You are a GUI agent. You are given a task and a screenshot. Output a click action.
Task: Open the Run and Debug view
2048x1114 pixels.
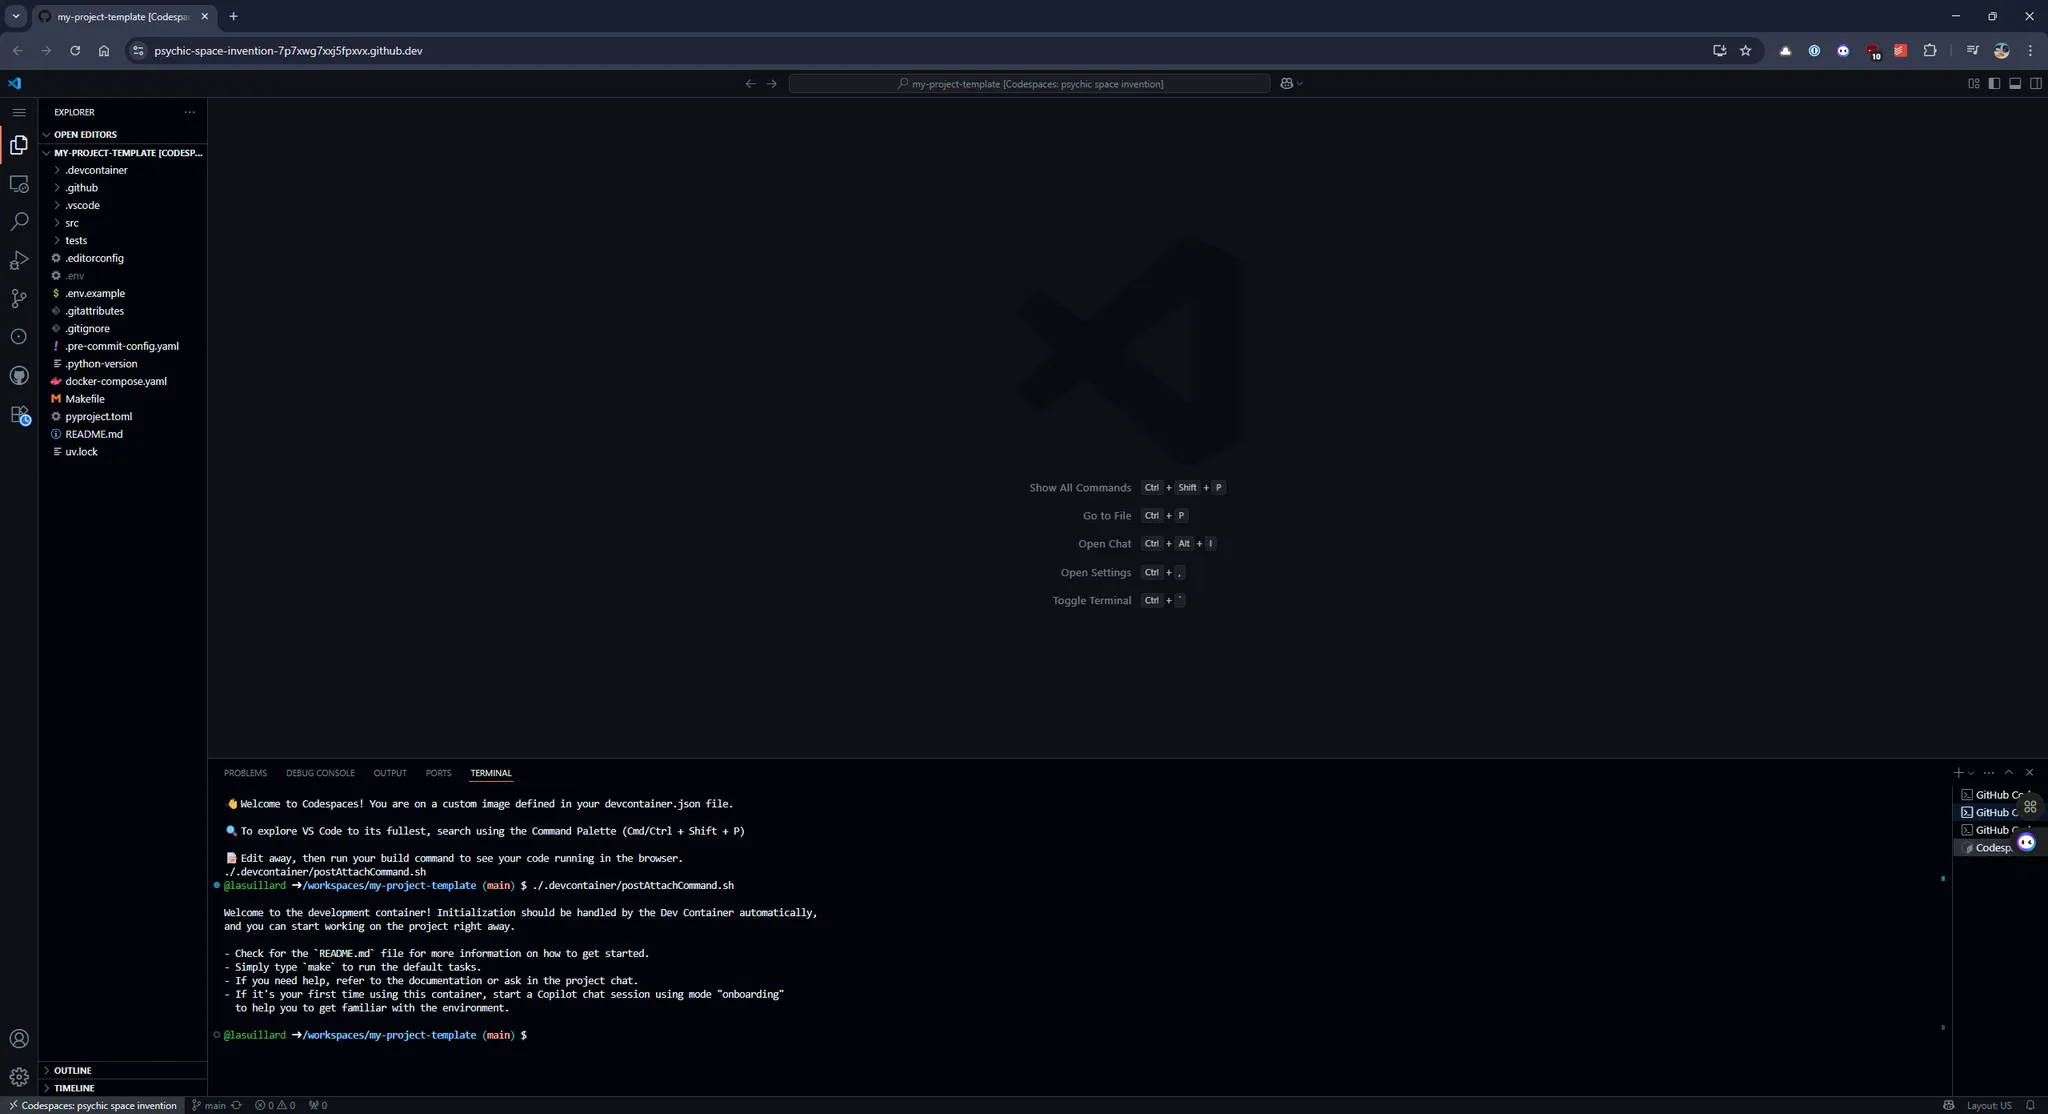(x=19, y=261)
